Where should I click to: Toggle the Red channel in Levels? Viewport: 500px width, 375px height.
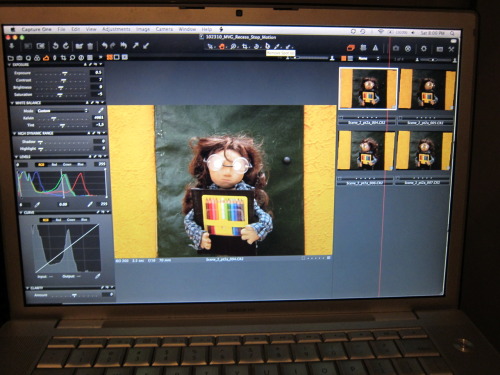(55, 164)
